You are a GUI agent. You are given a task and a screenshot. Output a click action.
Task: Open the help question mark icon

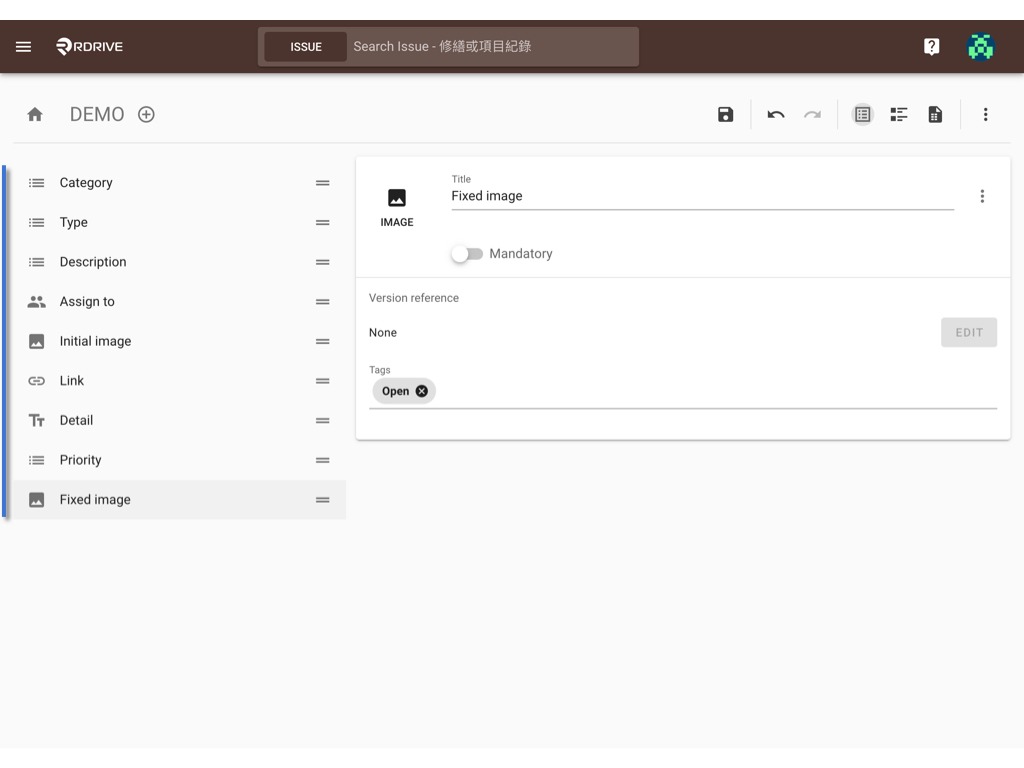click(x=931, y=46)
